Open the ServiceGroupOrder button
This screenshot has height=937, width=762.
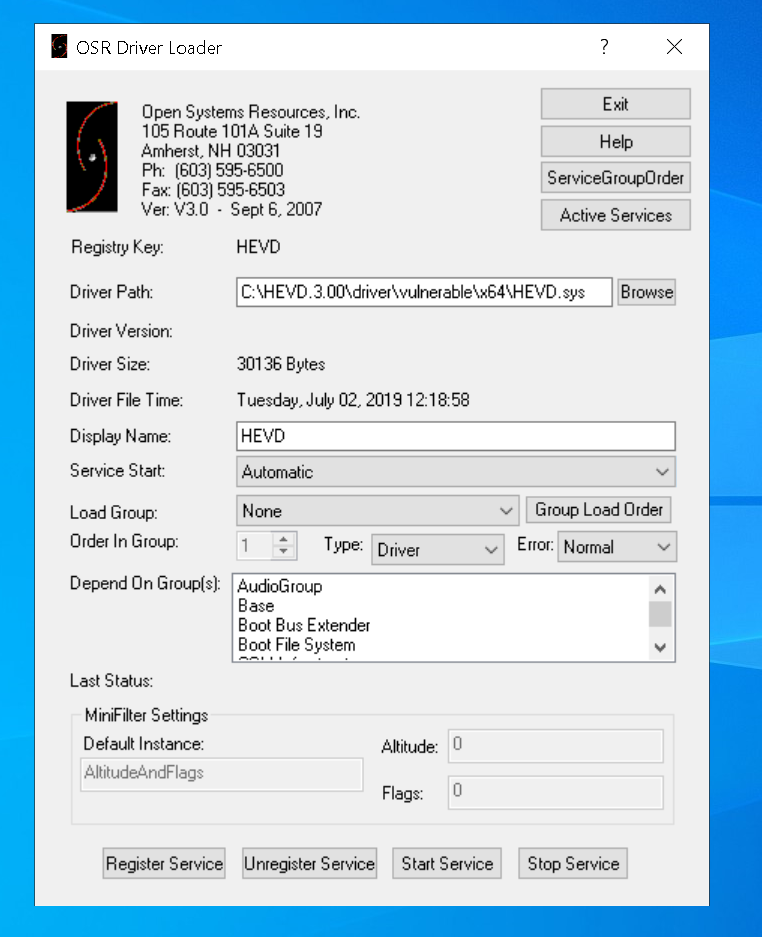(616, 177)
